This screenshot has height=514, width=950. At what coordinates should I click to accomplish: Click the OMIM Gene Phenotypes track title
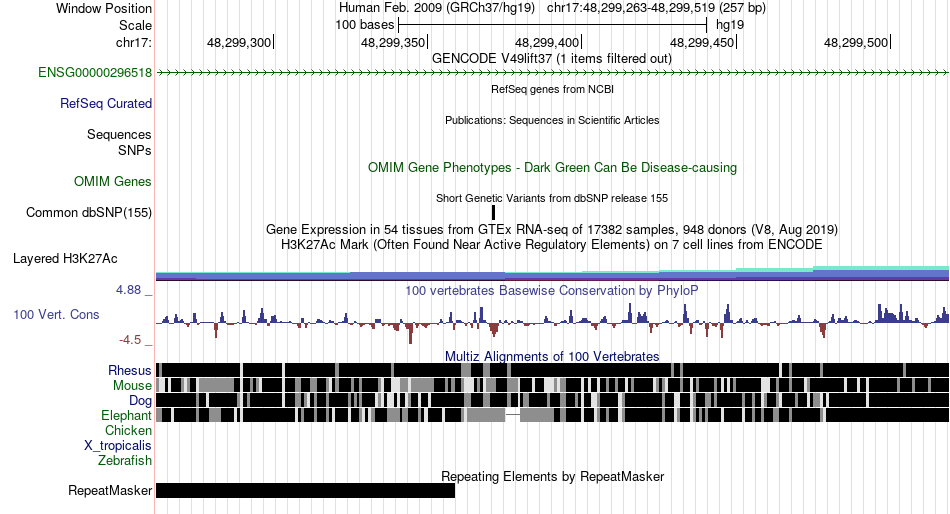pos(552,168)
